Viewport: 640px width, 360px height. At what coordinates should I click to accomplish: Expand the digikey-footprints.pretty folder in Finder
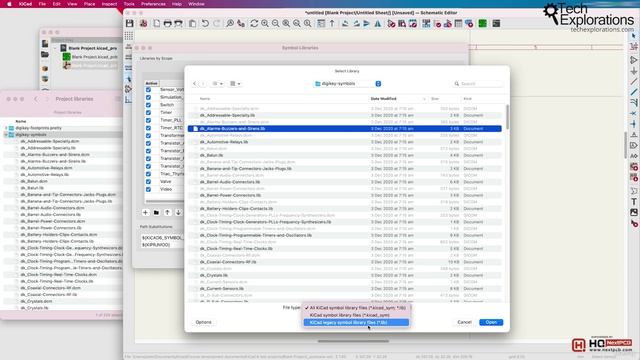(x=6, y=128)
